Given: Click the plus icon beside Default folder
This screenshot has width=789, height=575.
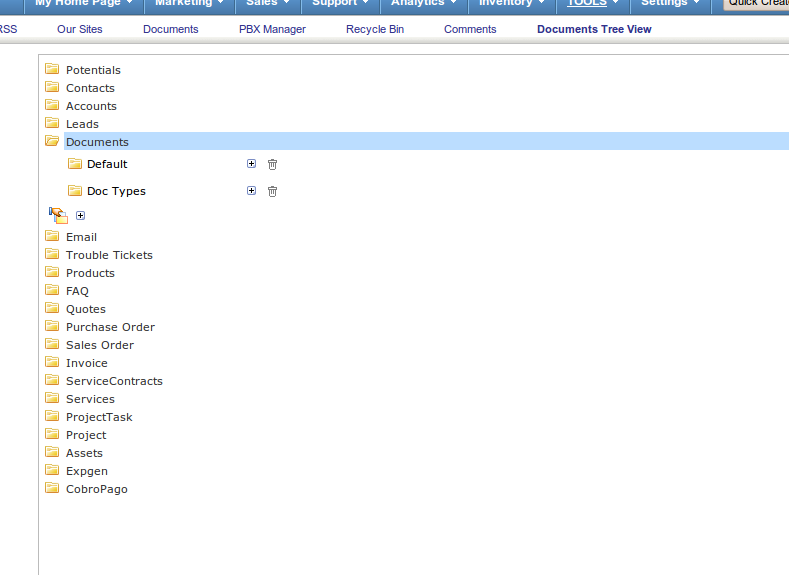Looking at the screenshot, I should [251, 164].
